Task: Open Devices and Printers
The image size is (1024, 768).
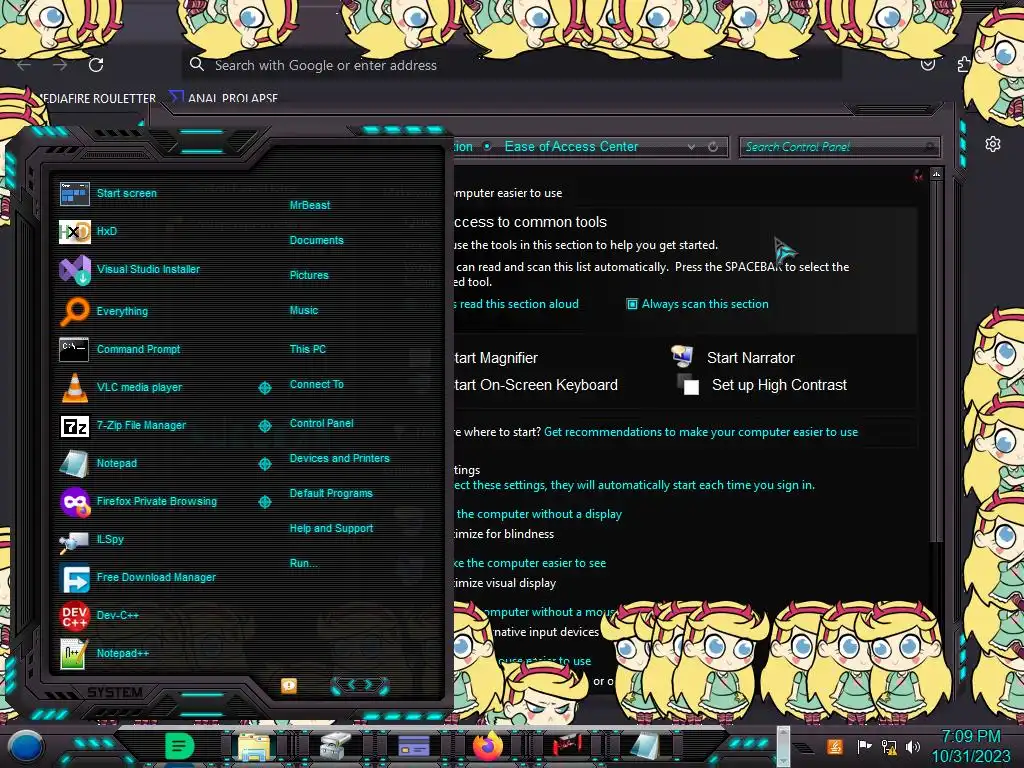Action: coord(339,458)
